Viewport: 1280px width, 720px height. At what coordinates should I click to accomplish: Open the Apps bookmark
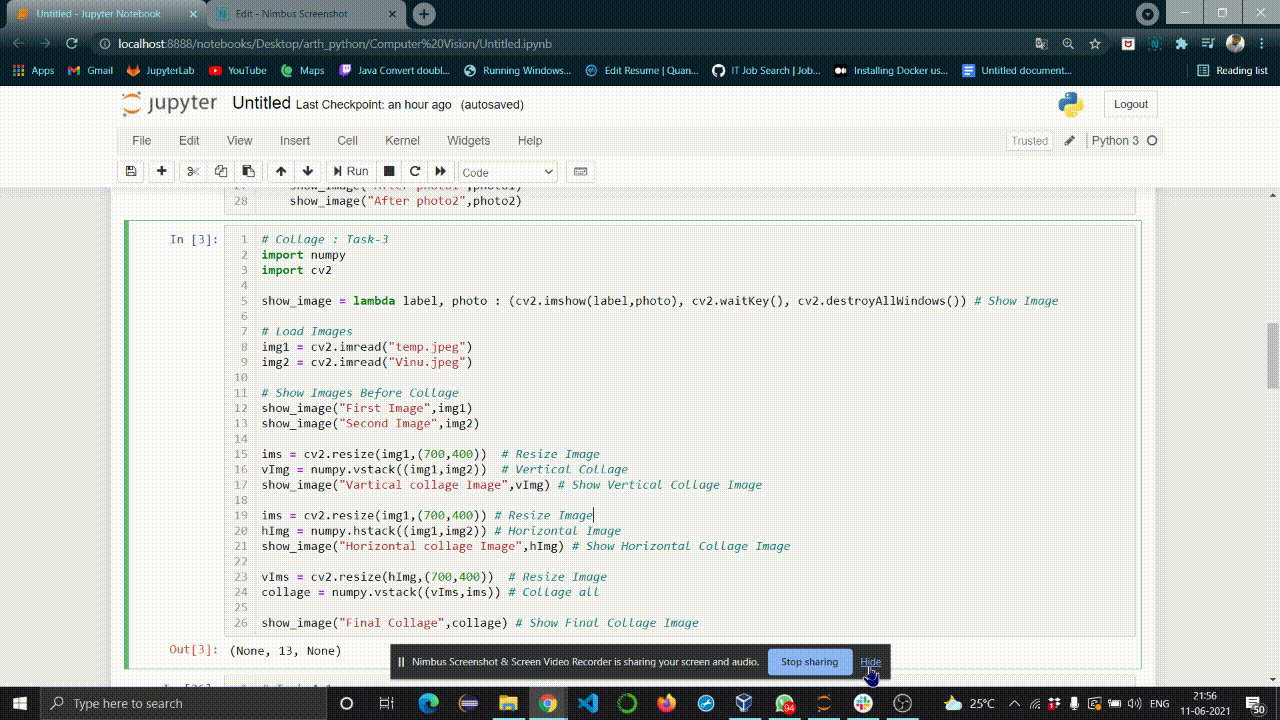coord(34,71)
